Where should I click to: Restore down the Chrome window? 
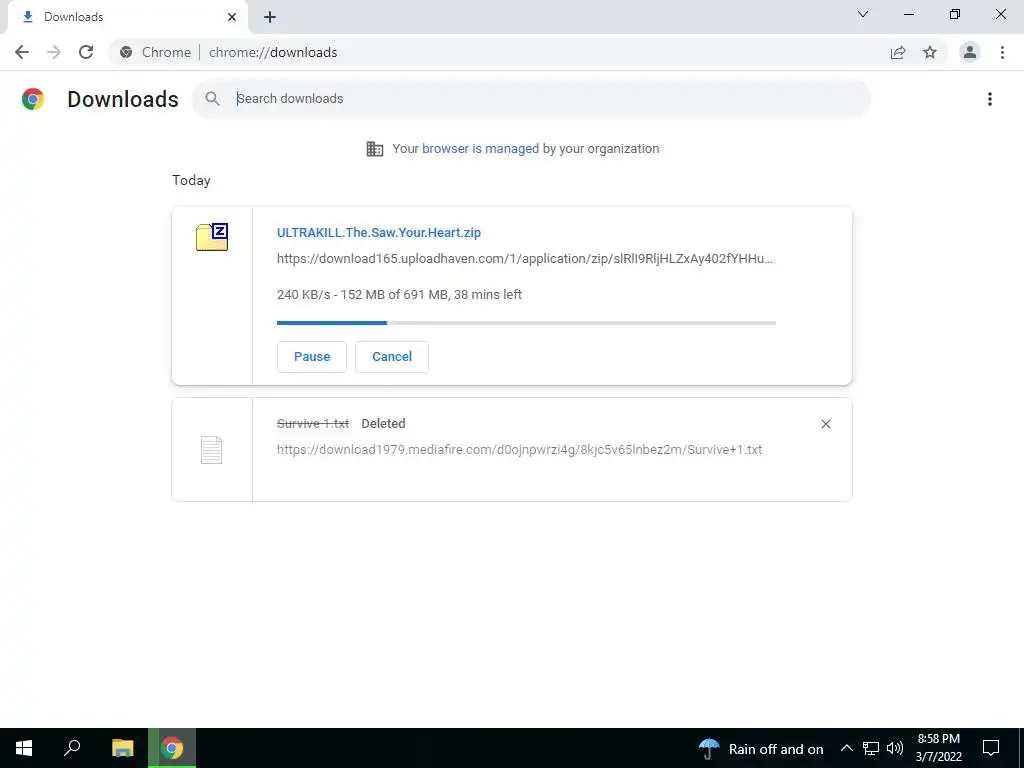click(x=955, y=14)
